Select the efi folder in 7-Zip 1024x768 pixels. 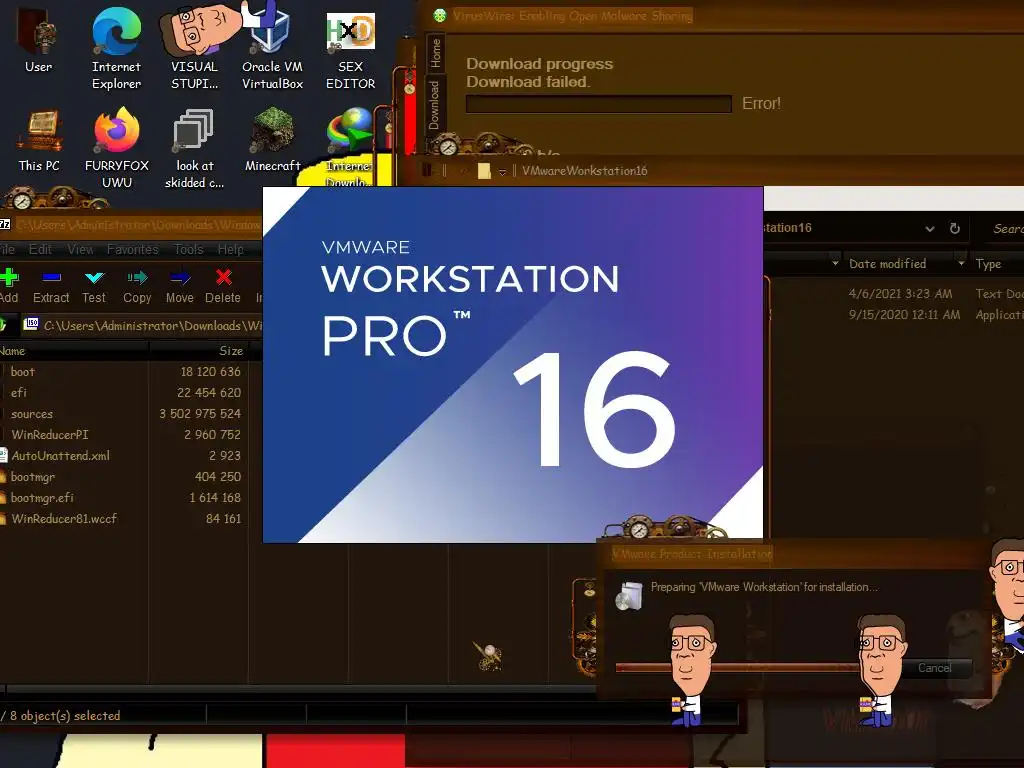(x=18, y=392)
